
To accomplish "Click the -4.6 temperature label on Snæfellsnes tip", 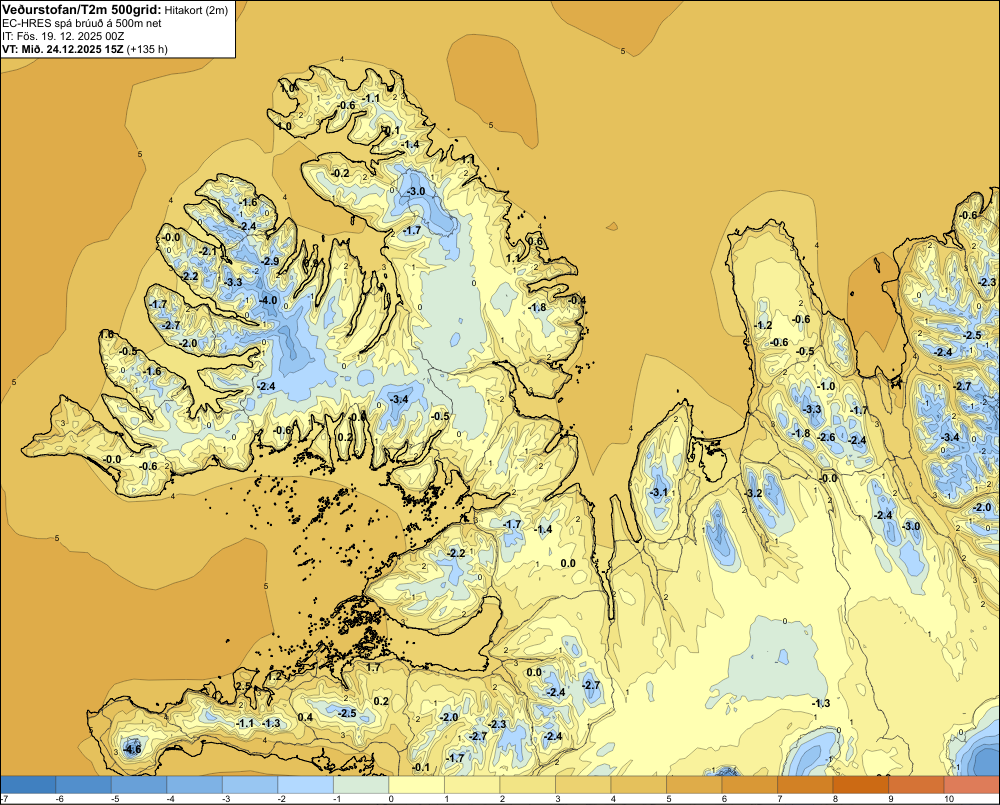I will coord(133,750).
